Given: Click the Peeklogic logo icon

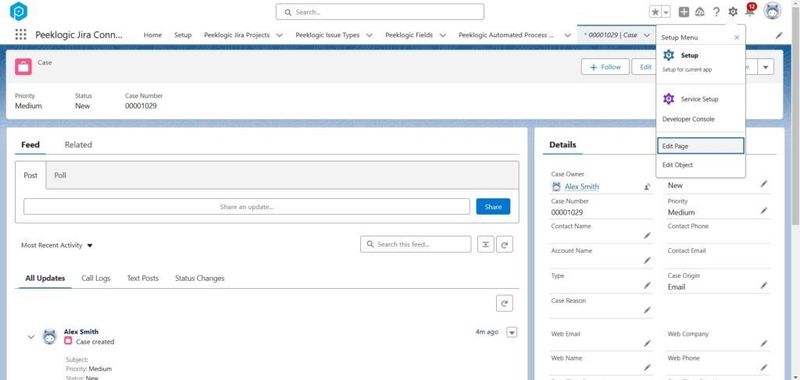Looking at the screenshot, I should tap(18, 11).
